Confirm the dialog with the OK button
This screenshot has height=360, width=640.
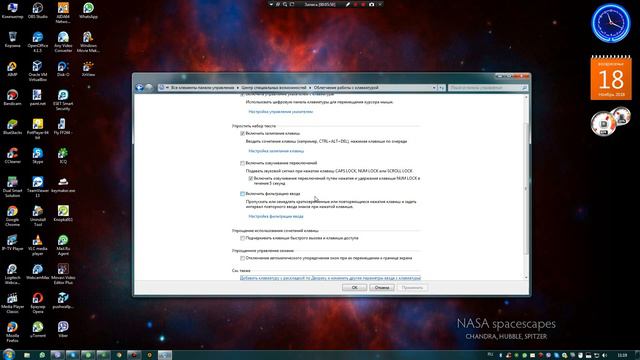(354, 287)
